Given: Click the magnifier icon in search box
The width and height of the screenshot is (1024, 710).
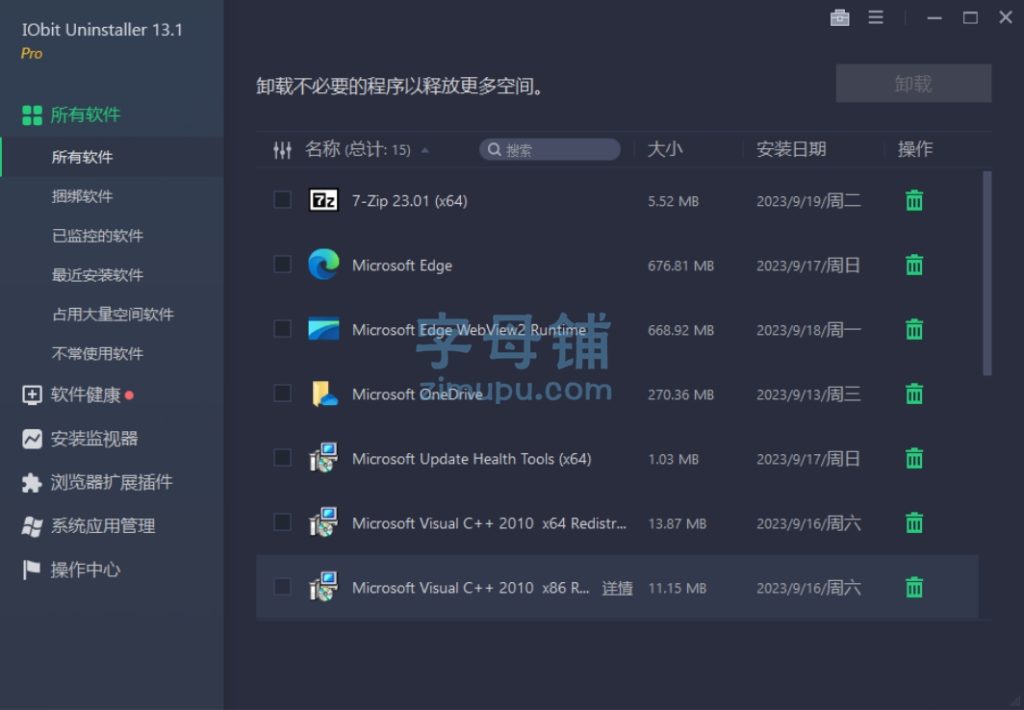Looking at the screenshot, I should tap(494, 150).
